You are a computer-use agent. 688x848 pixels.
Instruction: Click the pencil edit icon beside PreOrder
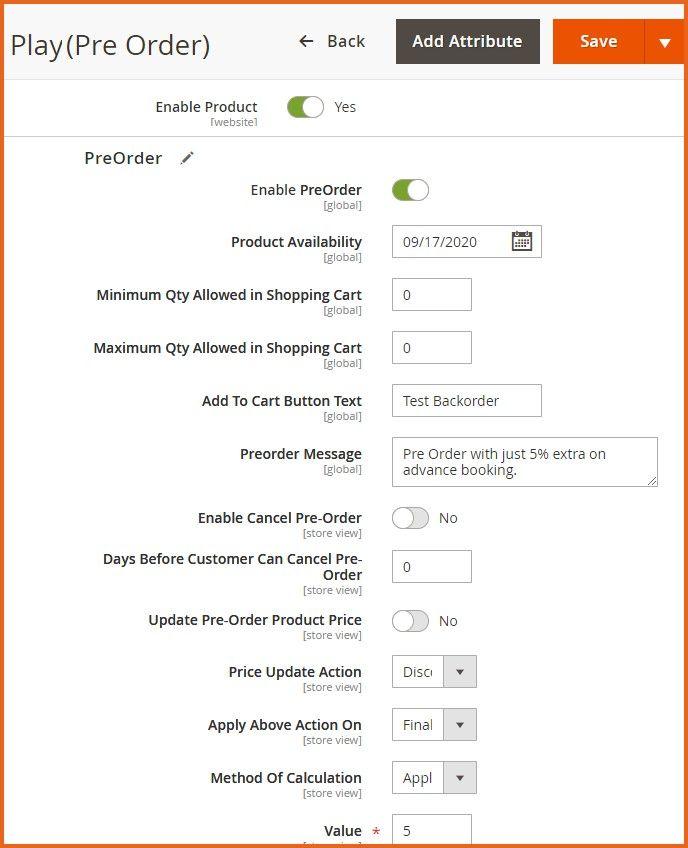(187, 158)
